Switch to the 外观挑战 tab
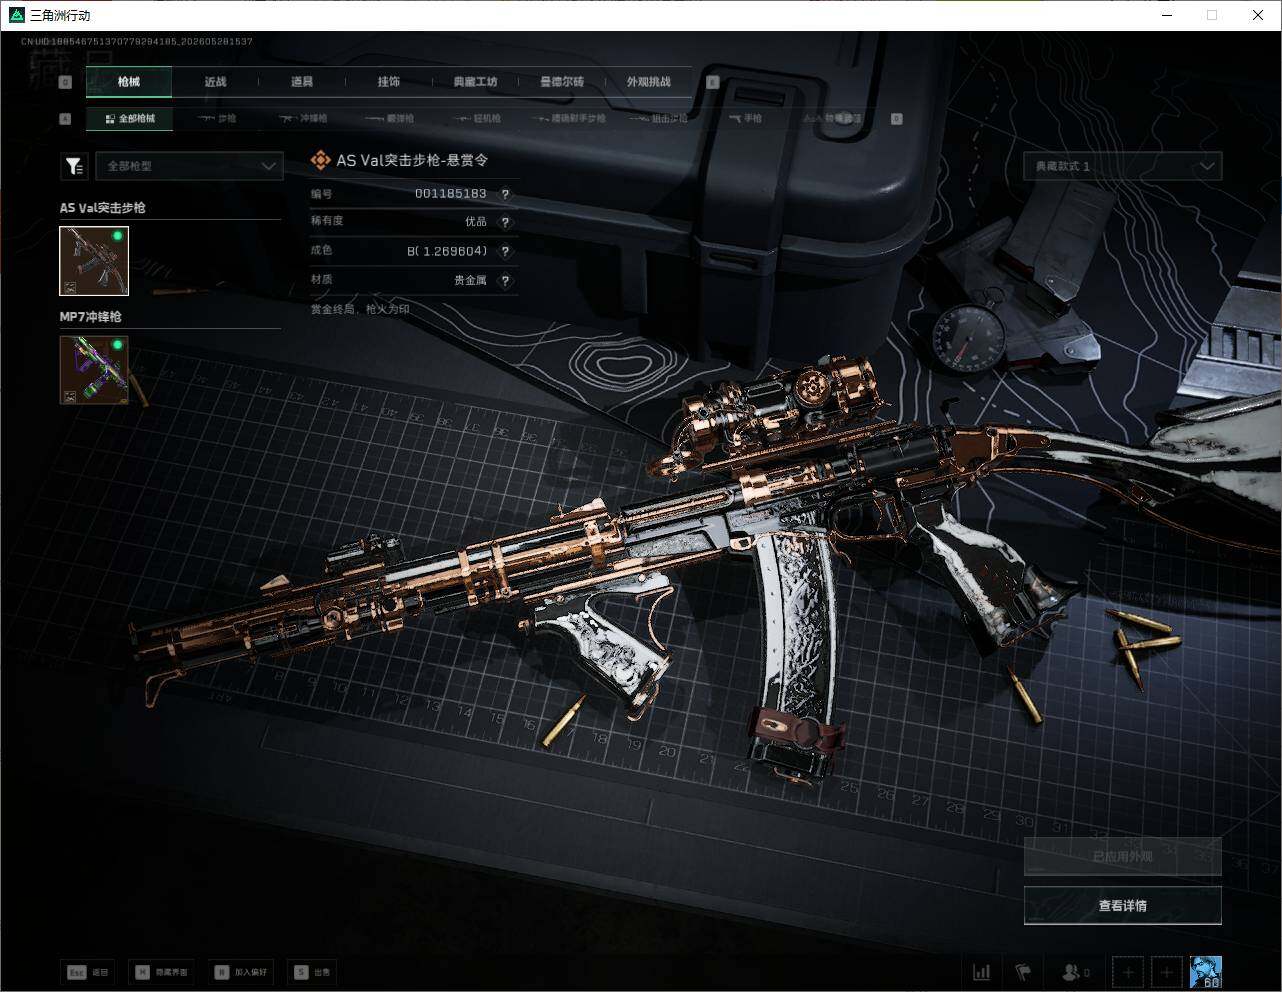This screenshot has height=992, width=1282. click(x=649, y=82)
